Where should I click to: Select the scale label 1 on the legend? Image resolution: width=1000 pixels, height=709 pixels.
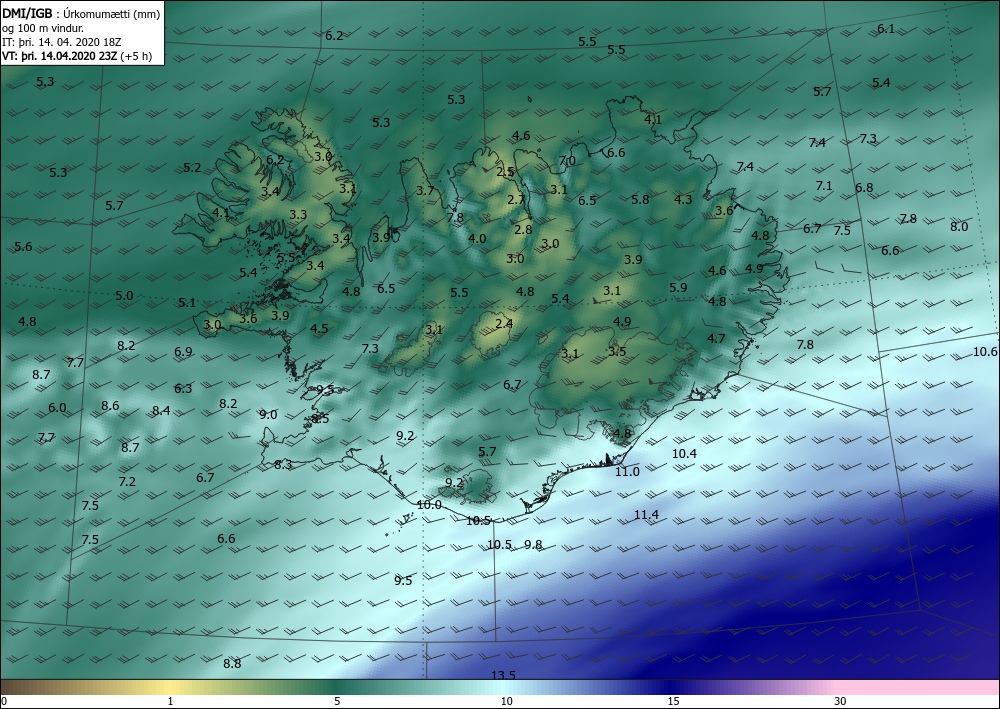click(170, 701)
